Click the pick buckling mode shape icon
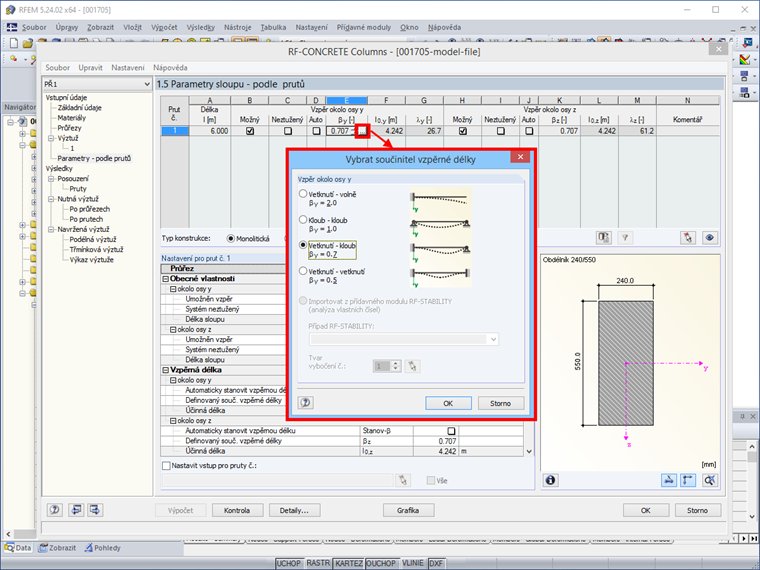This screenshot has width=760, height=570. click(x=412, y=366)
